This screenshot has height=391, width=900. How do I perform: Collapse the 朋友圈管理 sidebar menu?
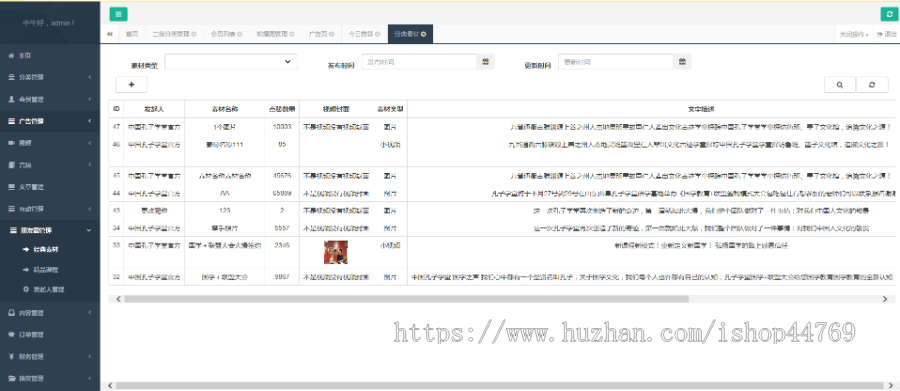[x=50, y=230]
